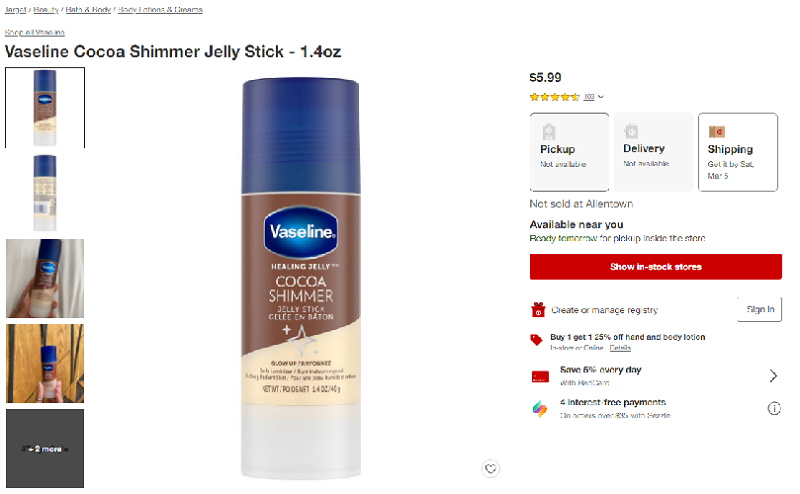Select the Shipping fulfillment option
The image size is (800, 494).
(x=738, y=152)
